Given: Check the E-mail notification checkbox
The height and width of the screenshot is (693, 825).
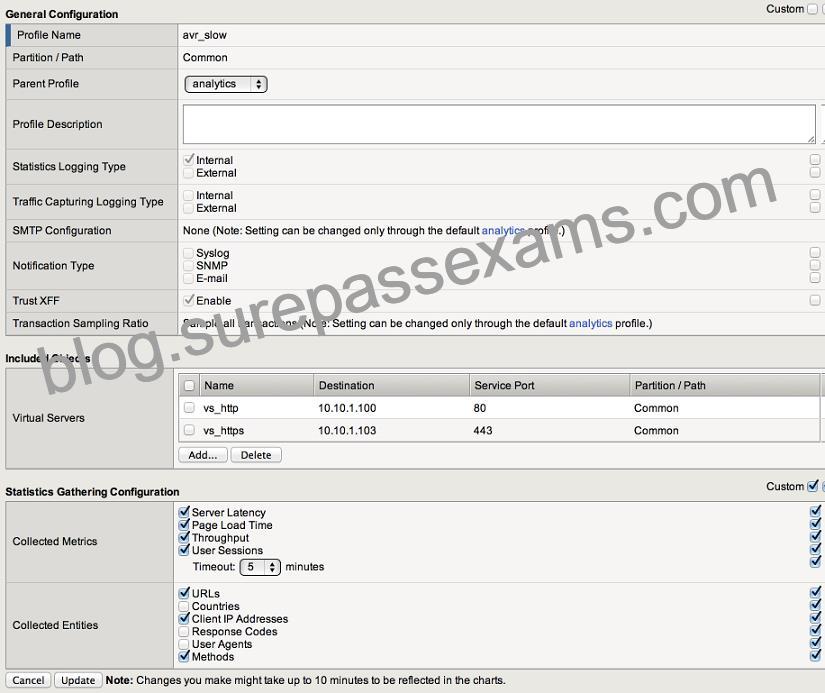Looking at the screenshot, I should [188, 278].
